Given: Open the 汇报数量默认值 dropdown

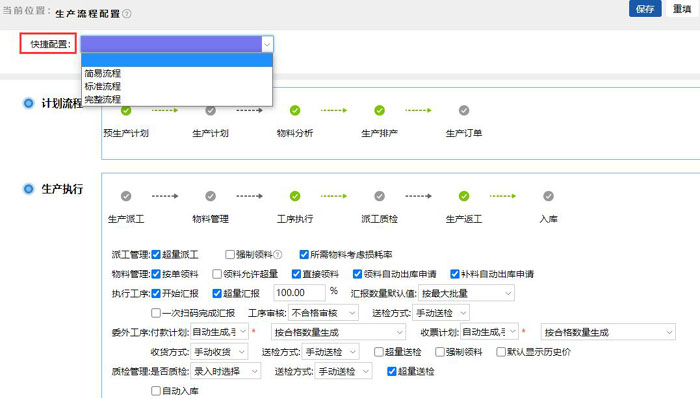Looking at the screenshot, I should pos(467,293).
